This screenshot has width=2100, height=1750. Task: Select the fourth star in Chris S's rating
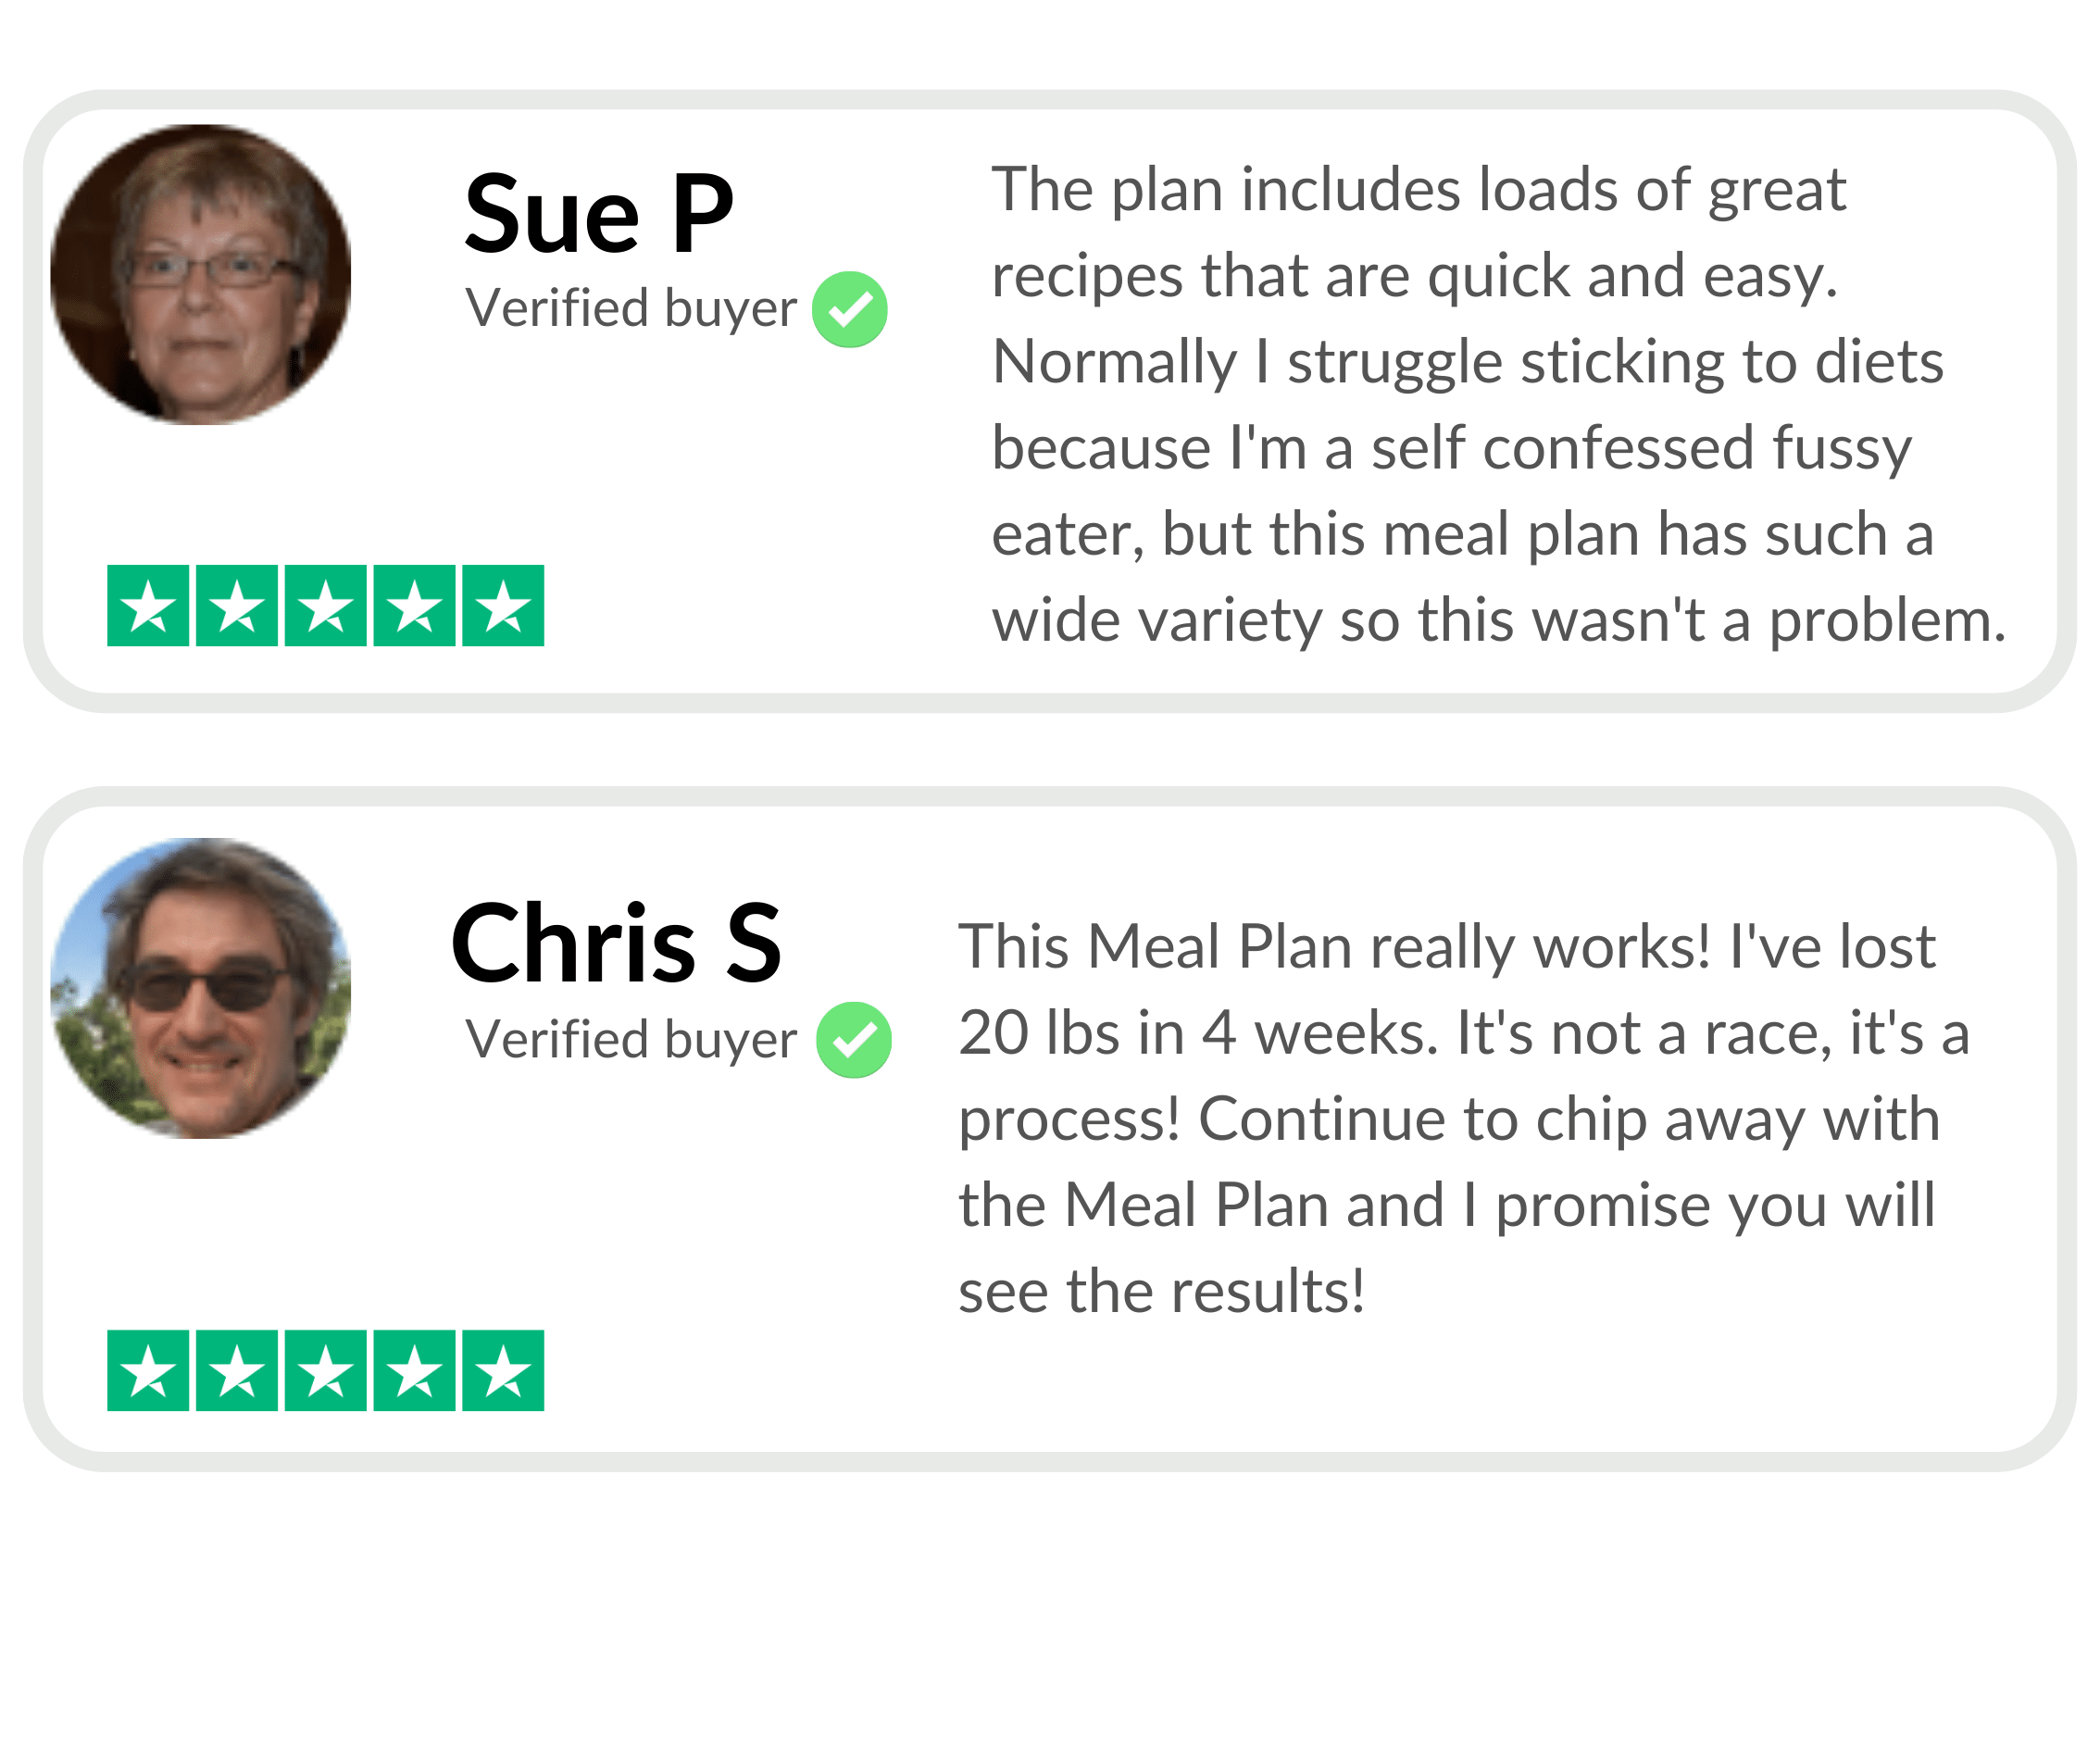click(414, 1370)
